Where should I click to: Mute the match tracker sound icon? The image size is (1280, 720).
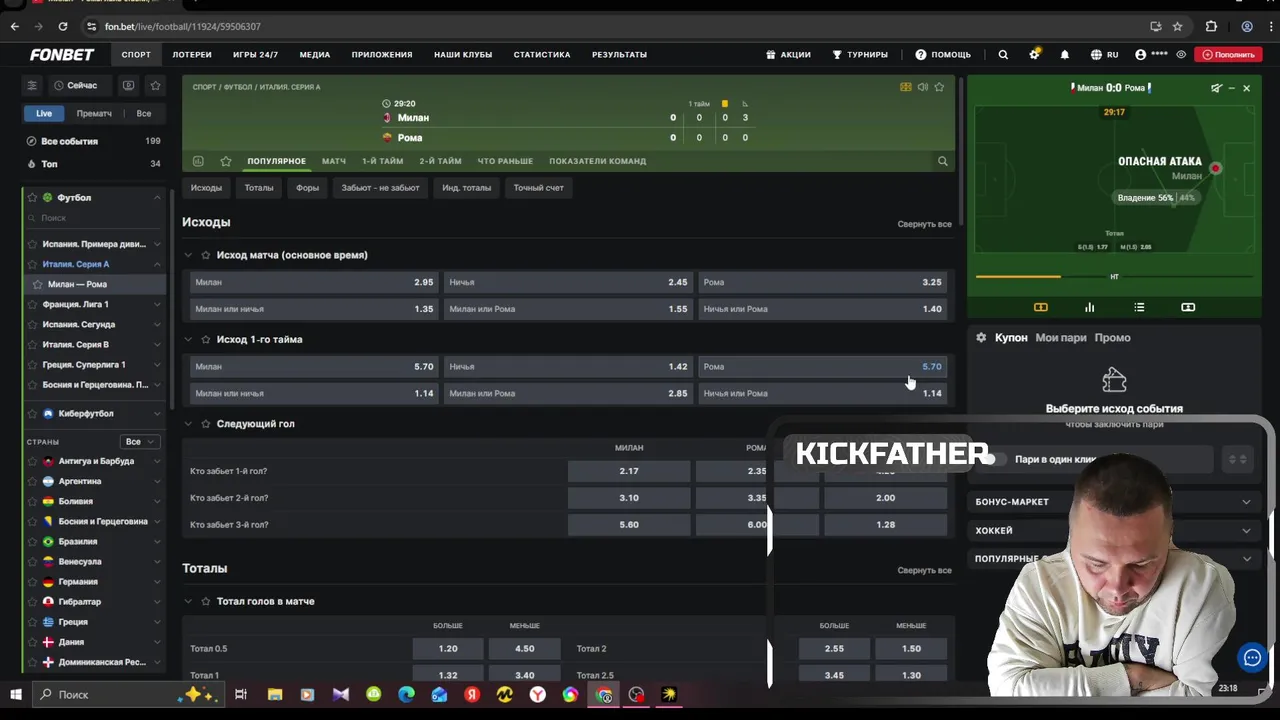1216,88
